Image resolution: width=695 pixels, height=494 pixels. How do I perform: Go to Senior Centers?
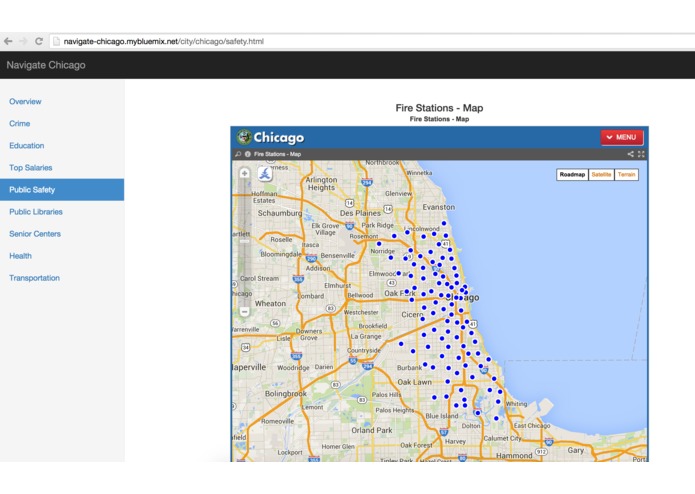coord(35,234)
